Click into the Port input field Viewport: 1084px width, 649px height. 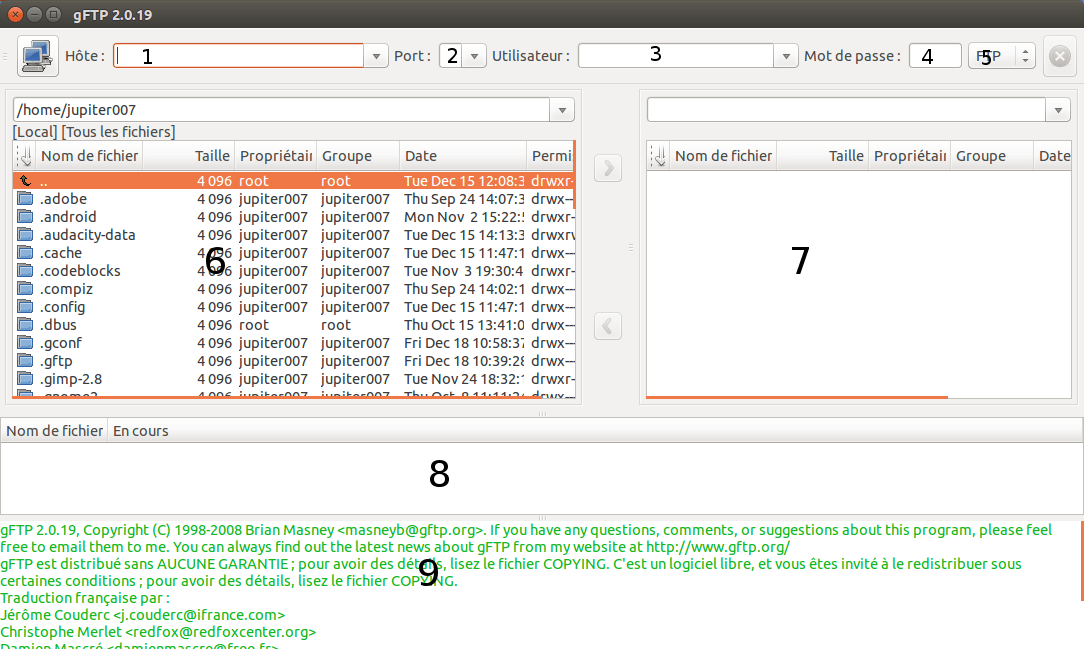[x=451, y=56]
